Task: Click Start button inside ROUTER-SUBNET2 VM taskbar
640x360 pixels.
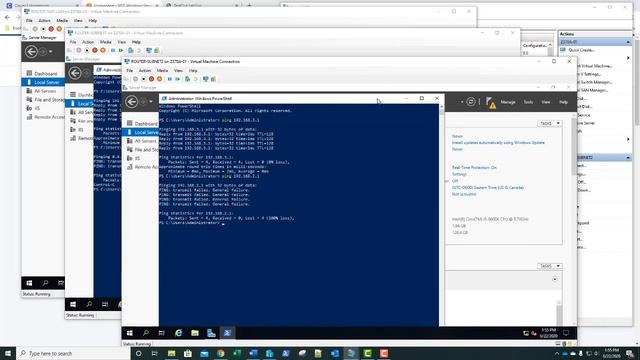Action: 130,333
